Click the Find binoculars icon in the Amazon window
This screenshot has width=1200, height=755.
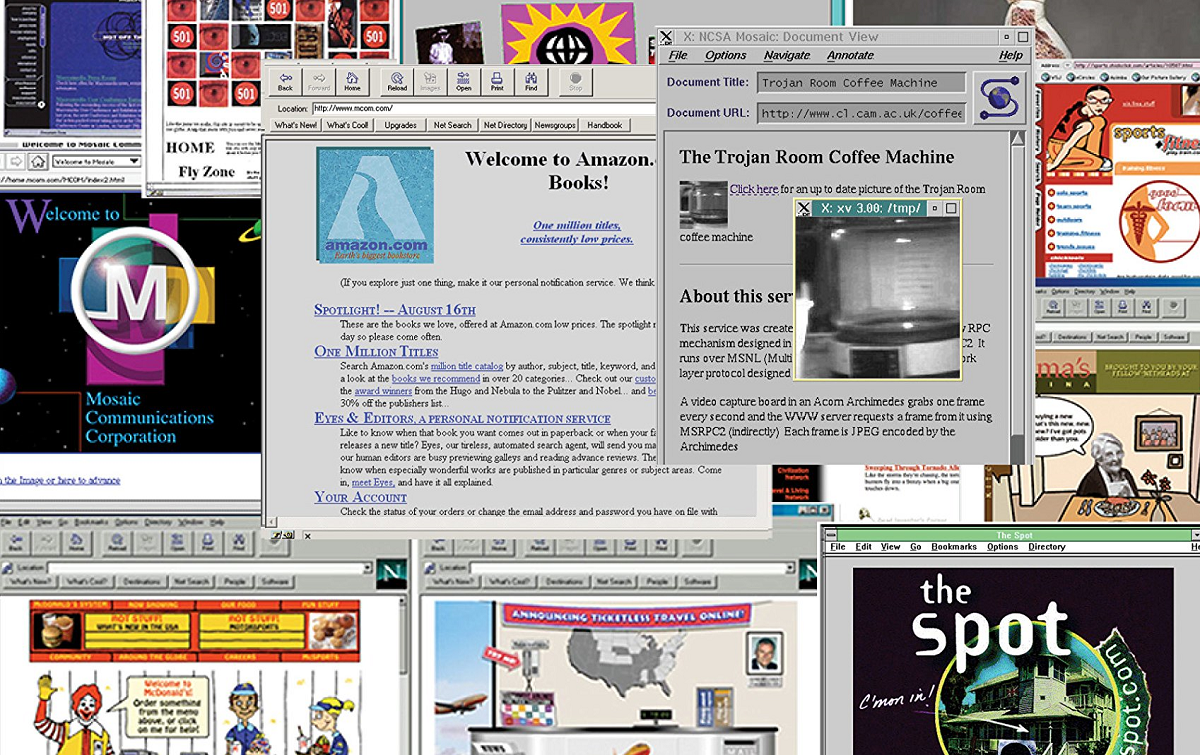click(x=531, y=80)
